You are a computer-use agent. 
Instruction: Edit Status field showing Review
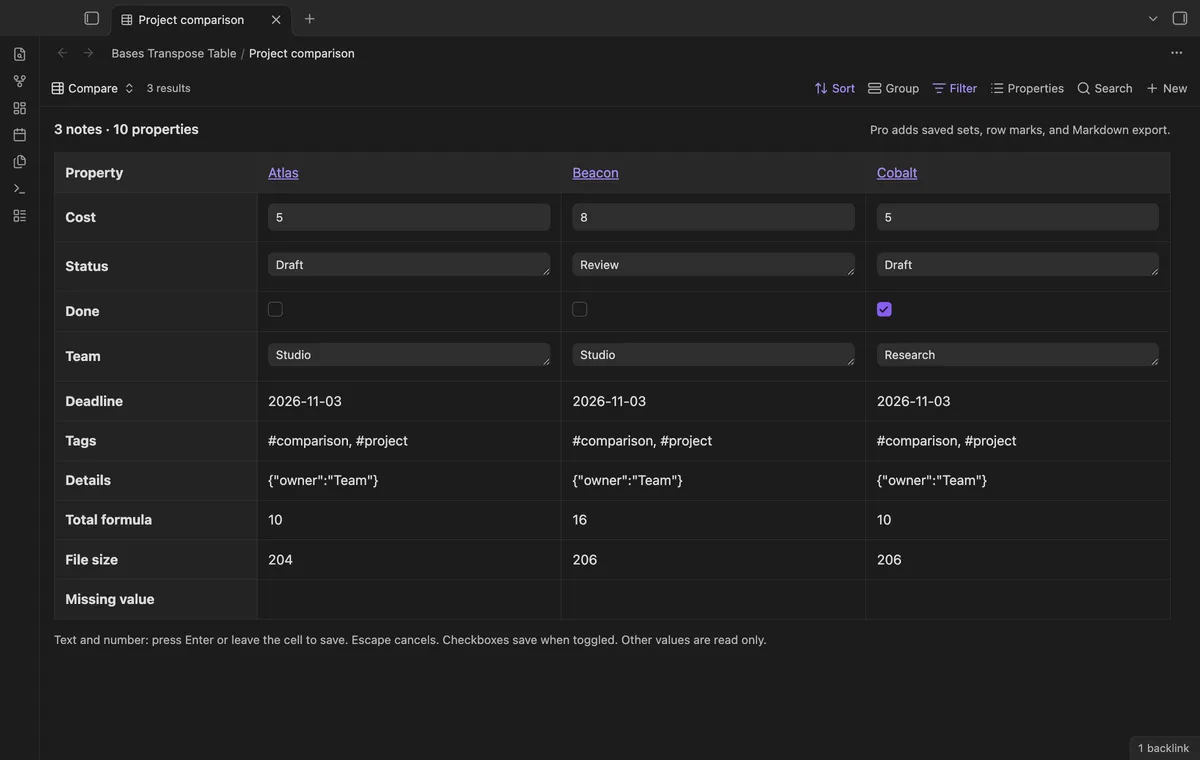pyautogui.click(x=714, y=265)
